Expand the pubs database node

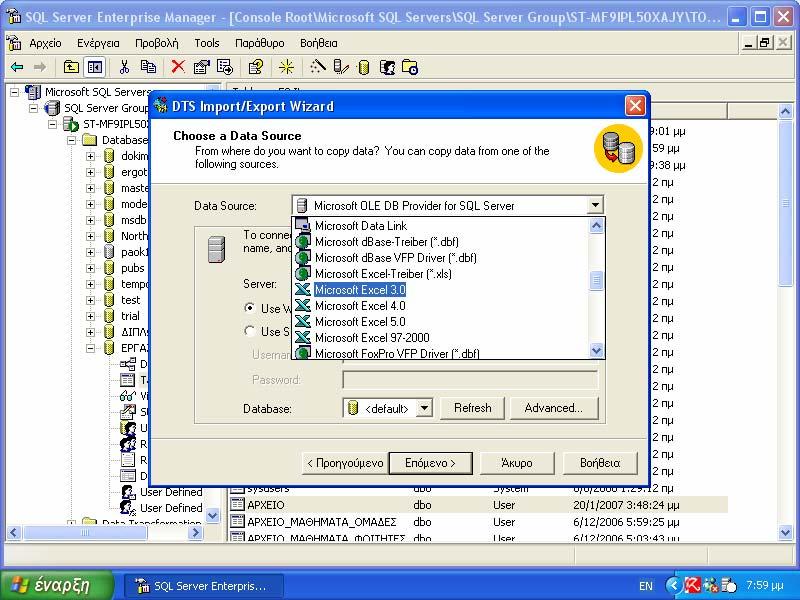[90, 268]
